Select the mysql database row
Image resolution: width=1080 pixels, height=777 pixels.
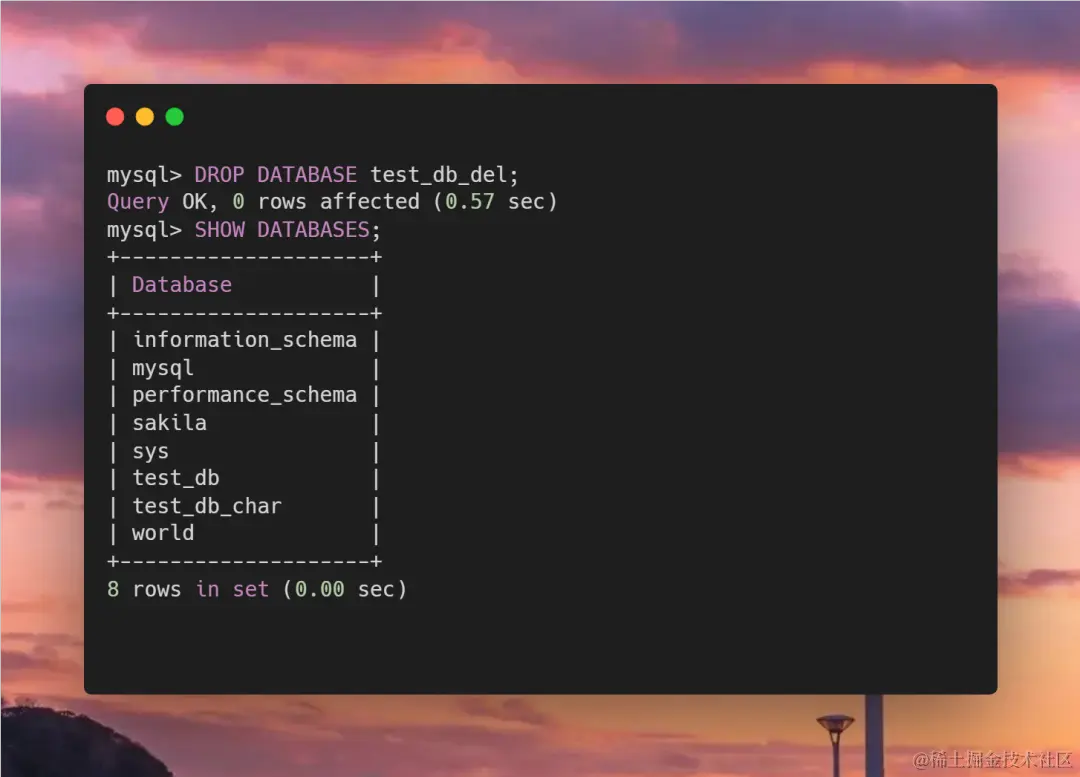click(x=245, y=369)
